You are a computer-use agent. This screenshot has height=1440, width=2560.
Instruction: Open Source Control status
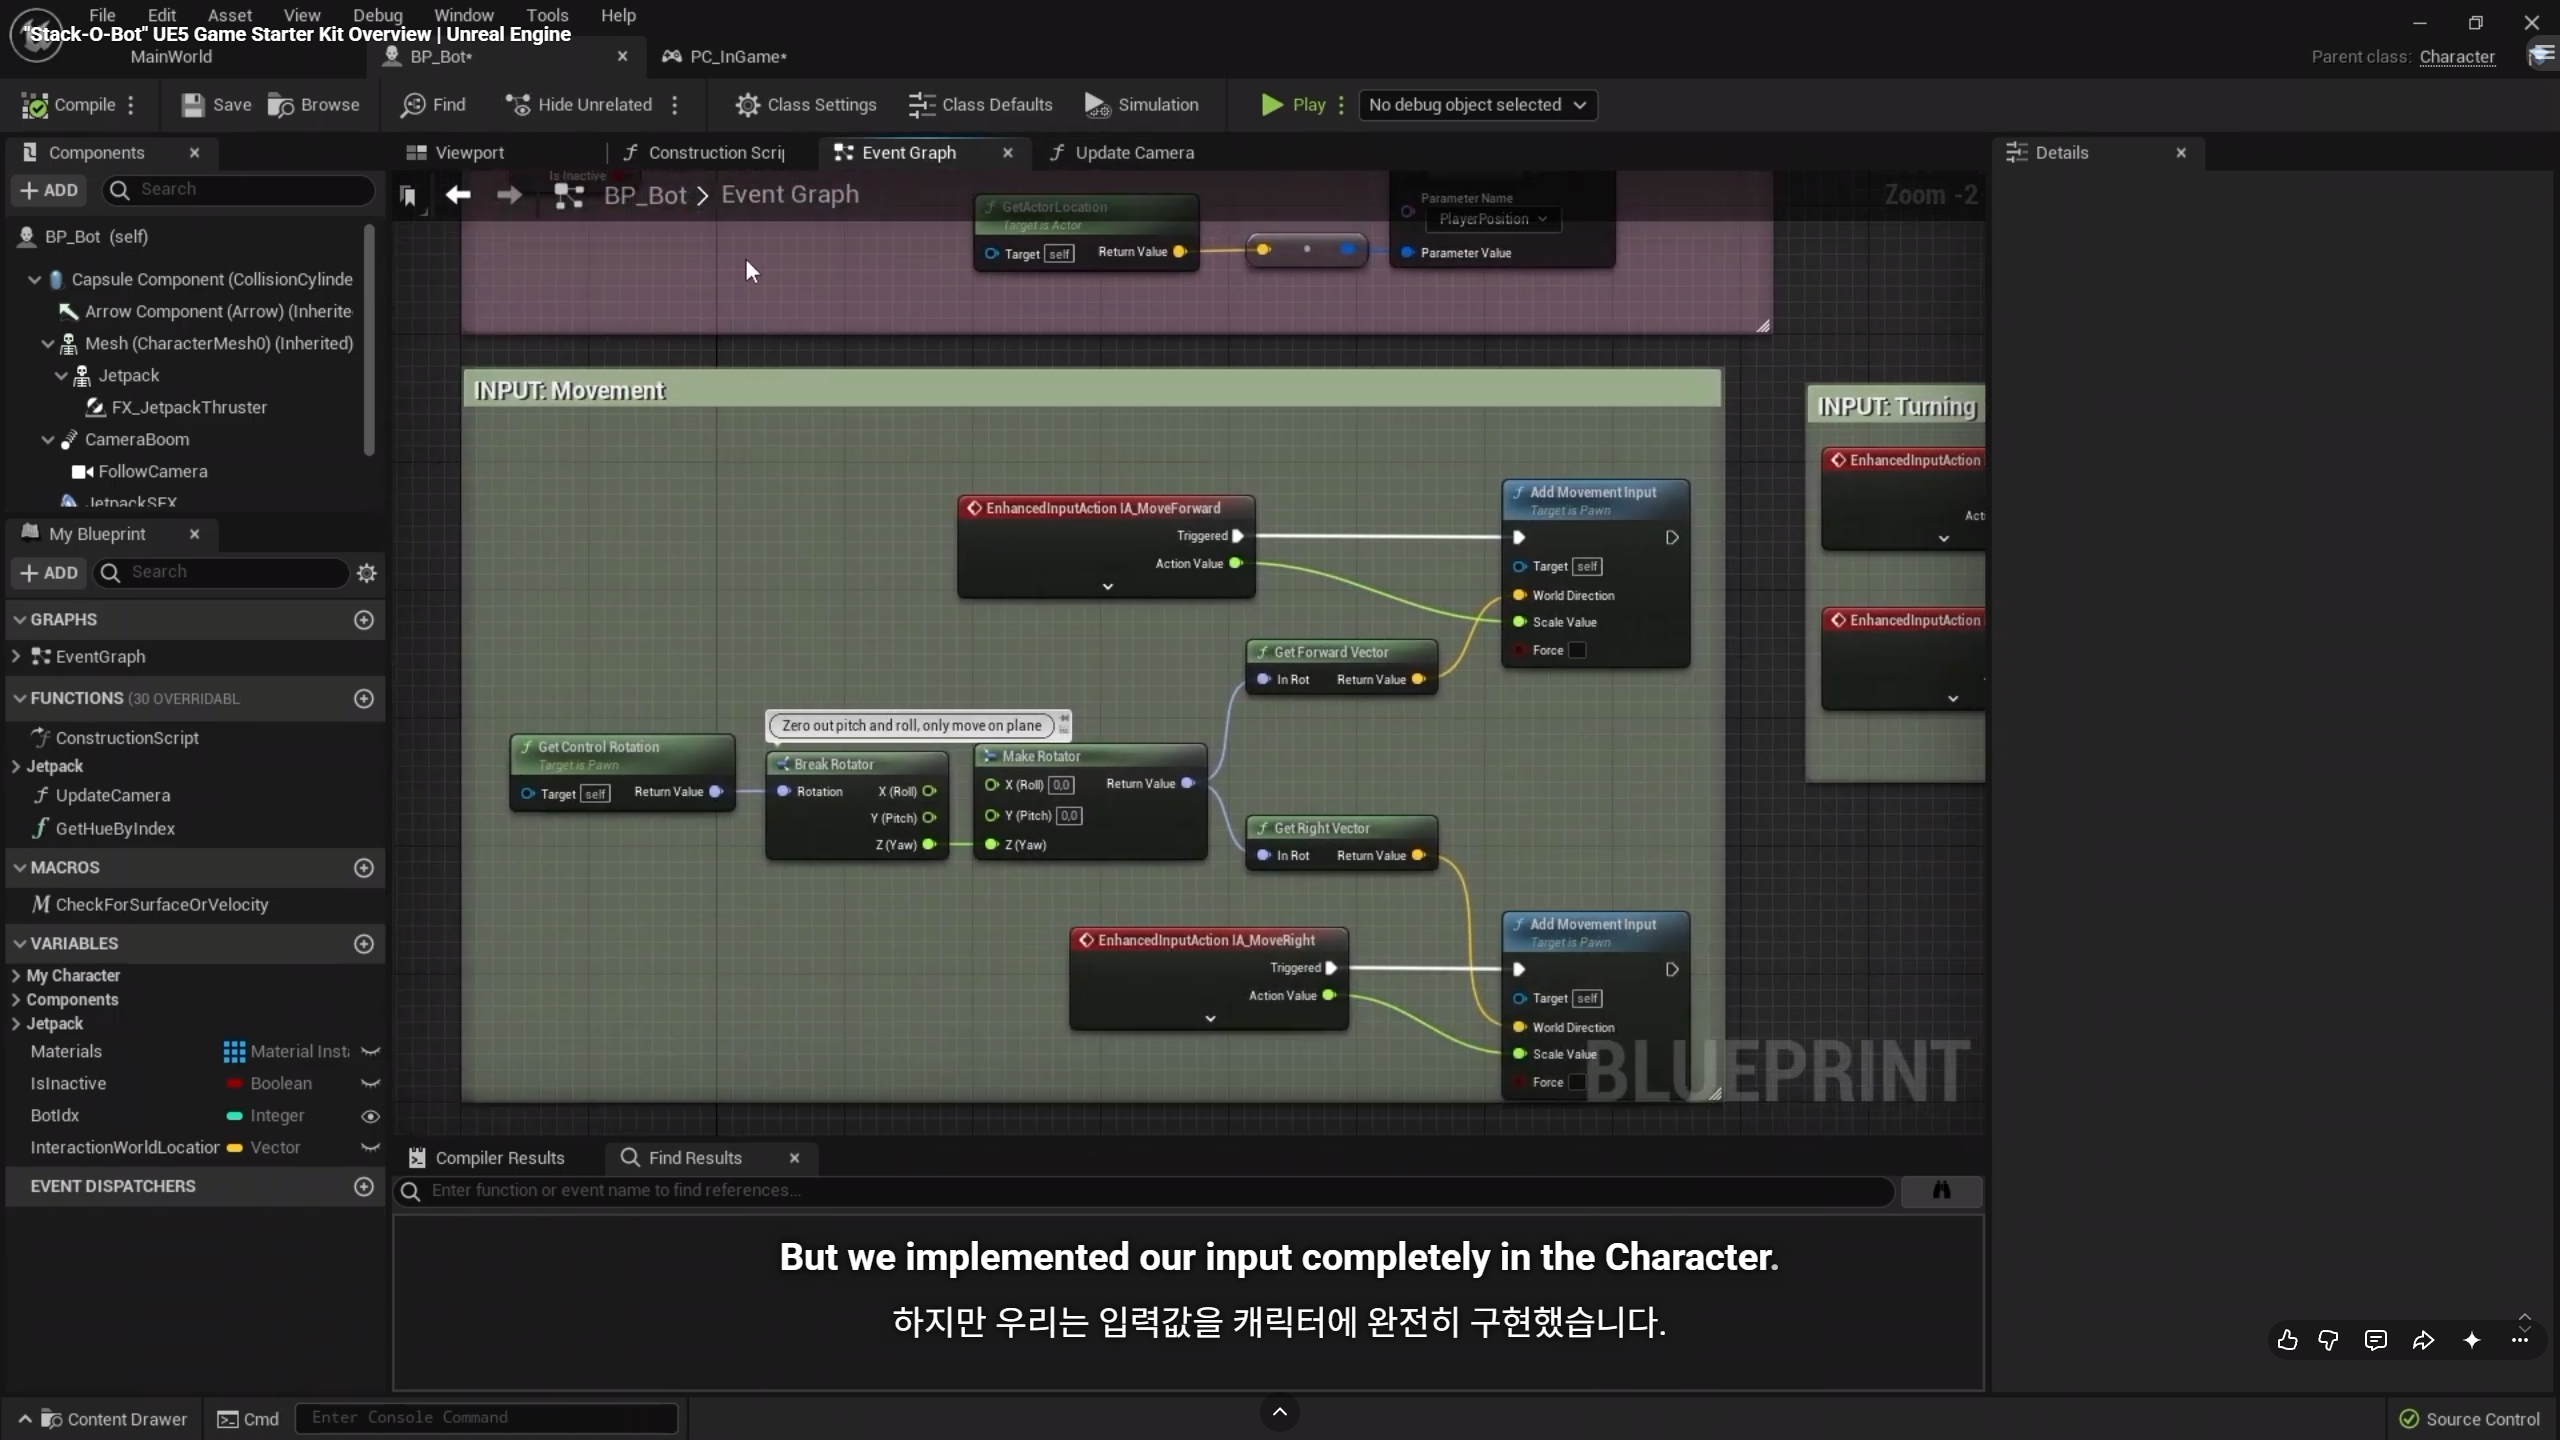tap(2470, 1419)
